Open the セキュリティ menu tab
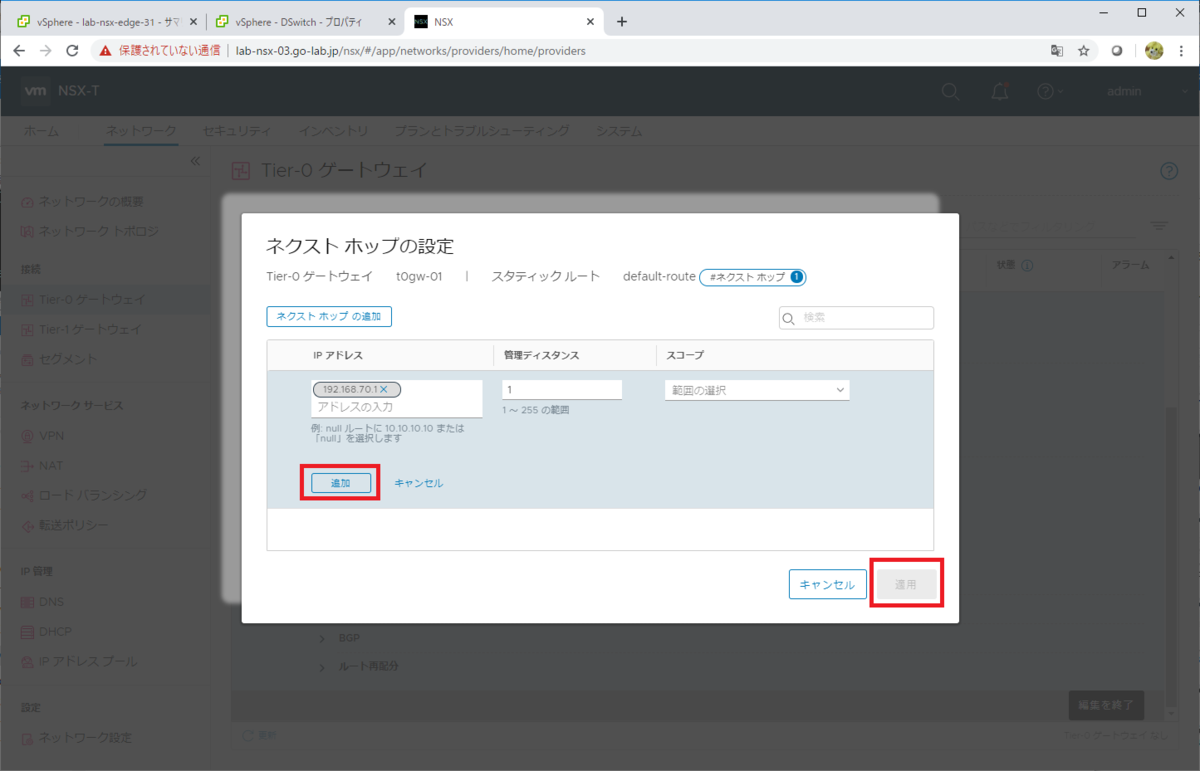The image size is (1200, 771). (236, 131)
